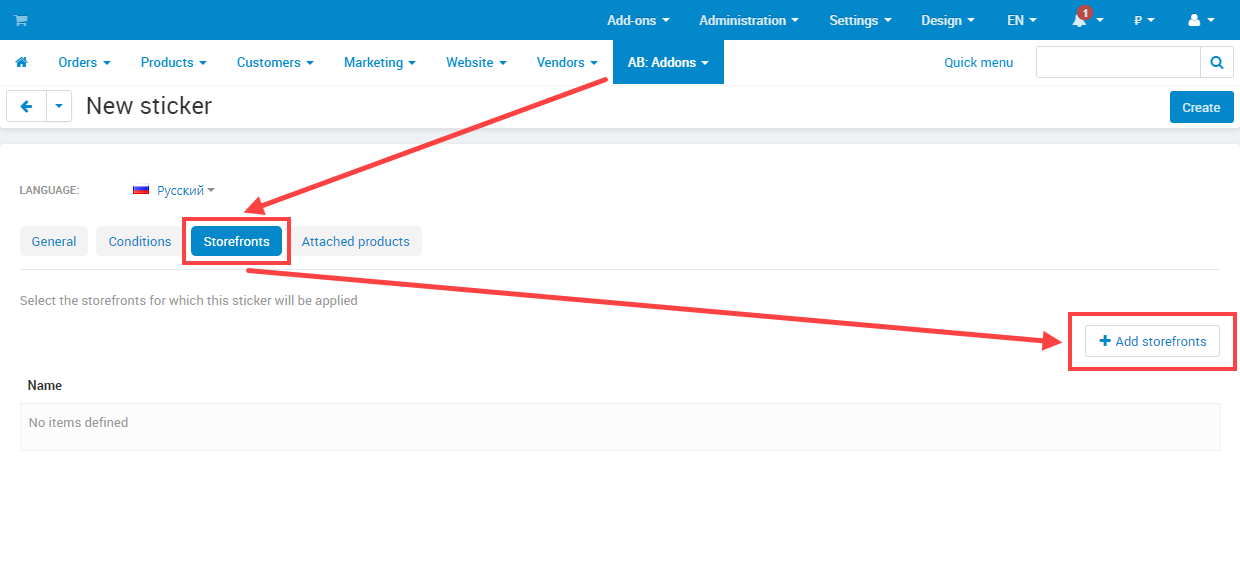Open the Products menu
Image resolution: width=1240 pixels, height=566 pixels.
[173, 62]
